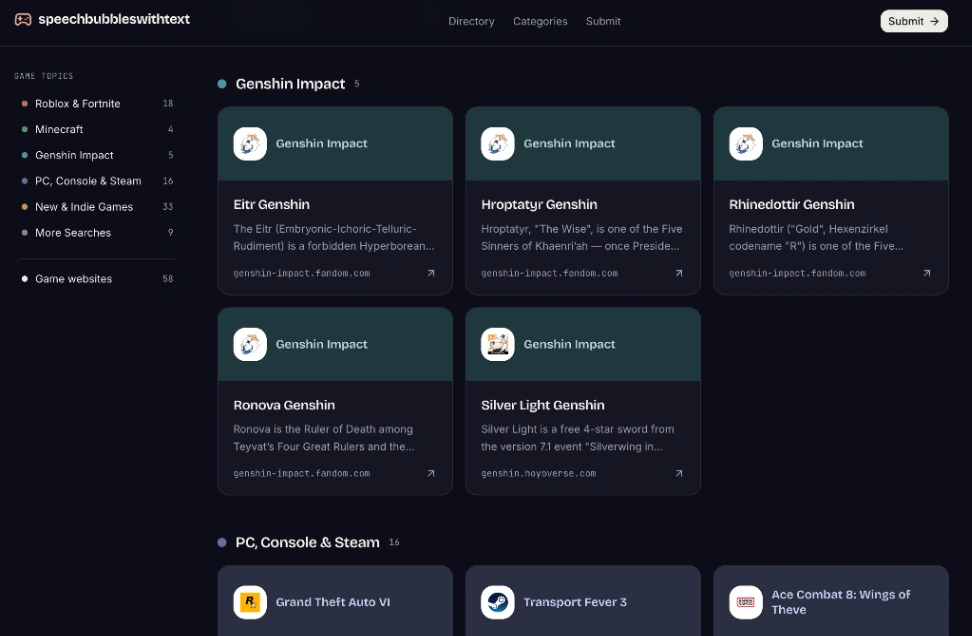This screenshot has width=972, height=636.
Task: Open the Directory nav item
Action: pyautogui.click(x=471, y=21)
